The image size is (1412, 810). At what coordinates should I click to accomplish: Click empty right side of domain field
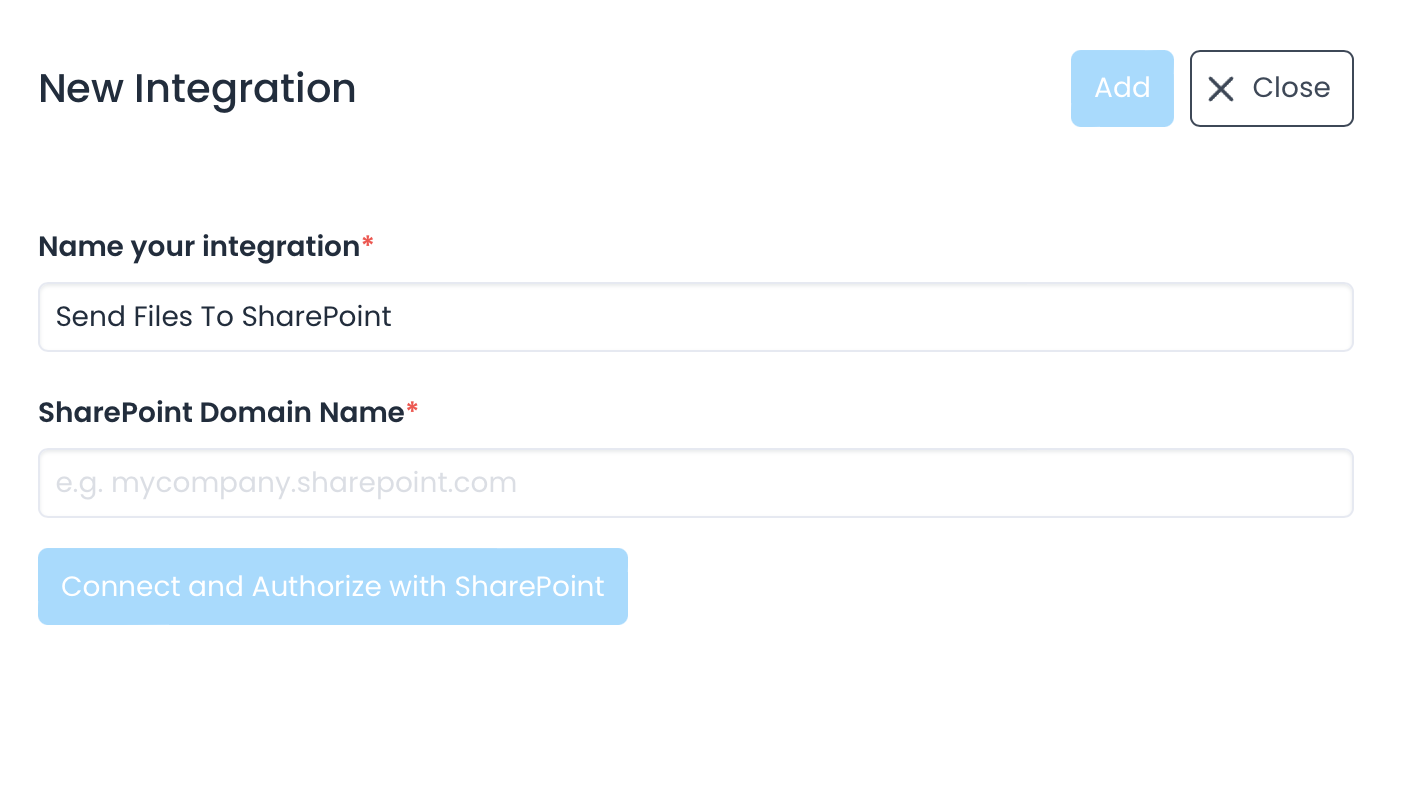pyautogui.click(x=1100, y=483)
